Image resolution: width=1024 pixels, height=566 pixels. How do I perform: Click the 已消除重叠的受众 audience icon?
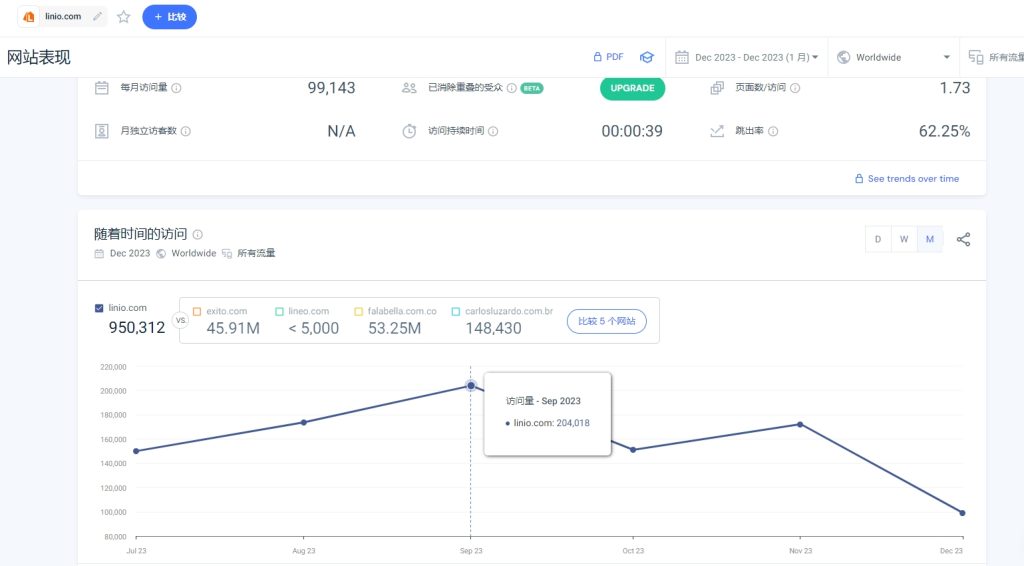pyautogui.click(x=409, y=87)
